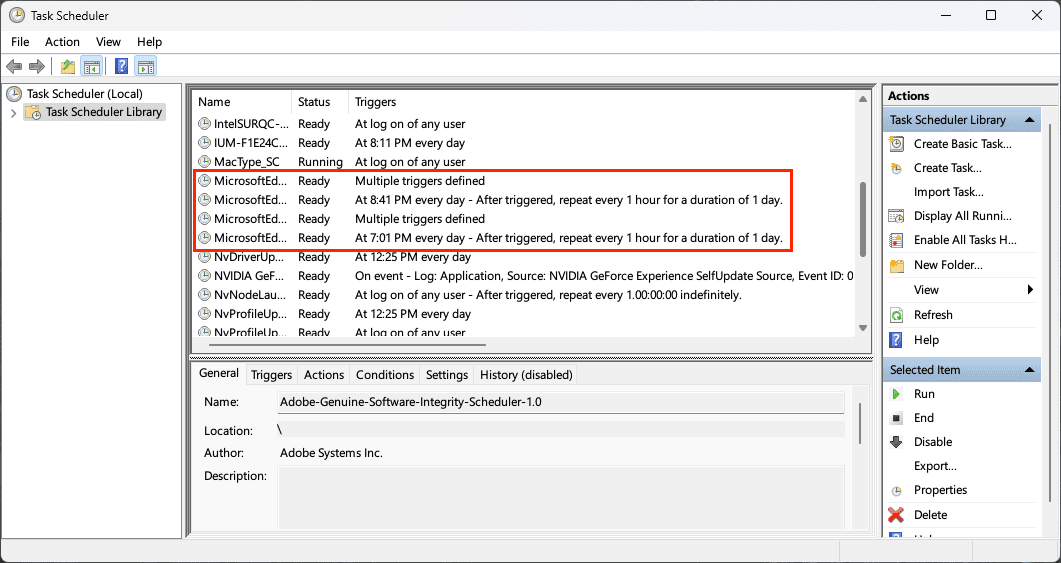The width and height of the screenshot is (1061, 563).
Task: Click the Task Scheduler Library folder icon
Action: [32, 112]
